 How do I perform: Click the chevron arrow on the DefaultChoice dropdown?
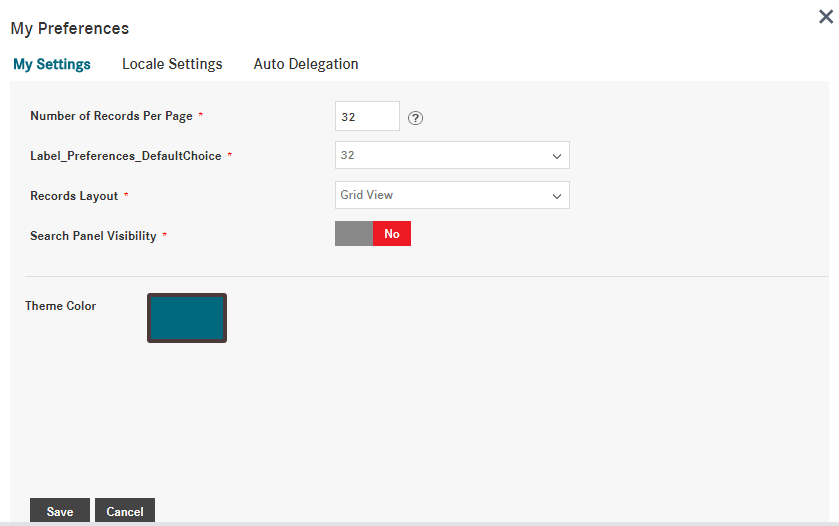point(557,156)
